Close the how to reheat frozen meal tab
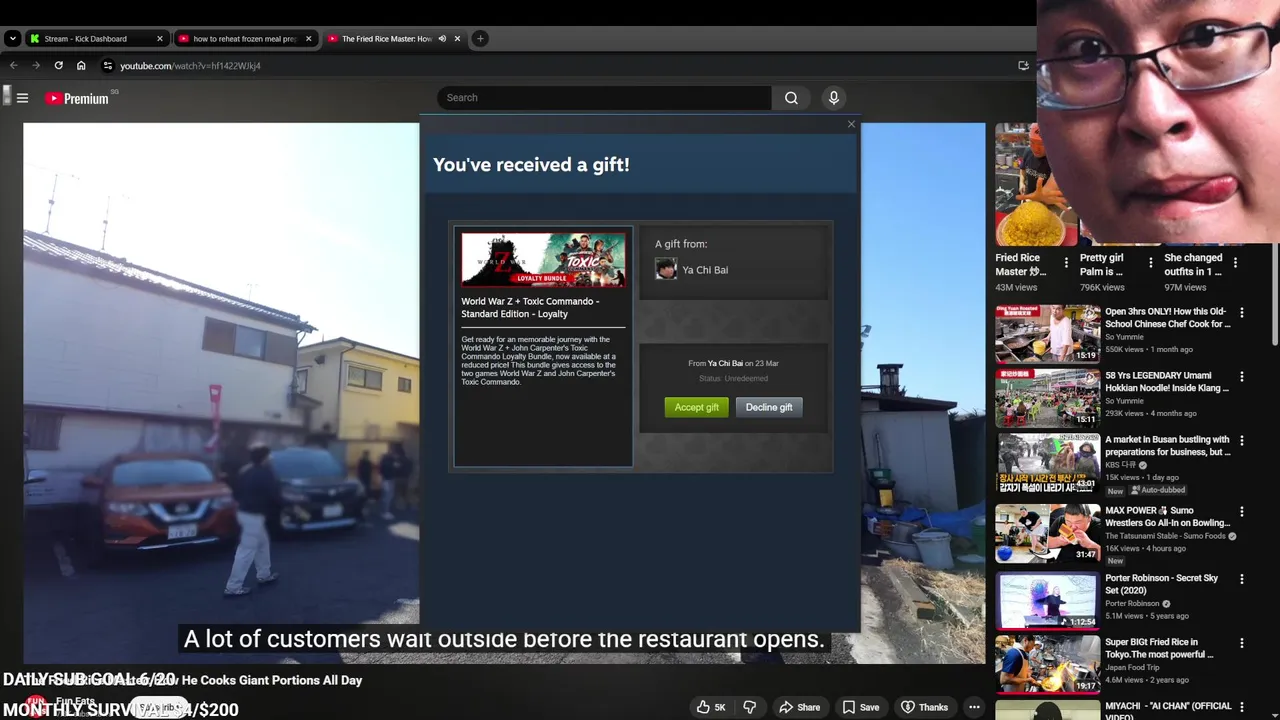This screenshot has height=720, width=1280. point(308,39)
